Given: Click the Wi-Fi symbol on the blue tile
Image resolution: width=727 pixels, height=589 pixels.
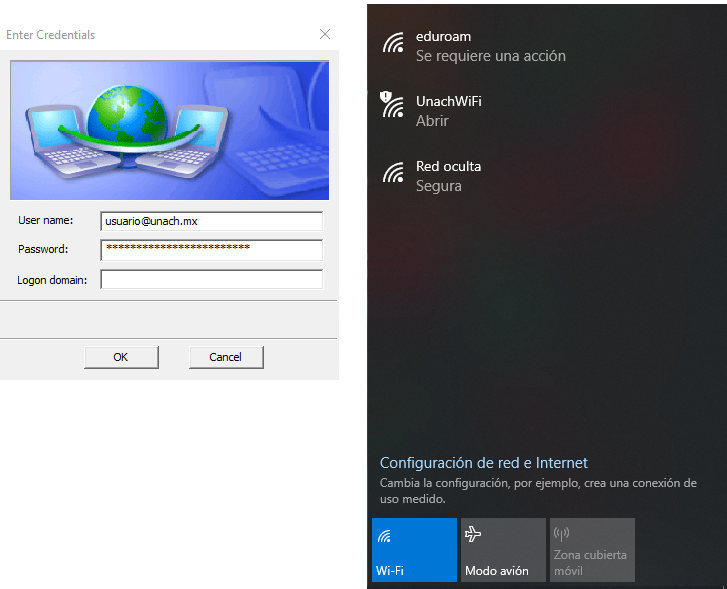Looking at the screenshot, I should (x=384, y=537).
